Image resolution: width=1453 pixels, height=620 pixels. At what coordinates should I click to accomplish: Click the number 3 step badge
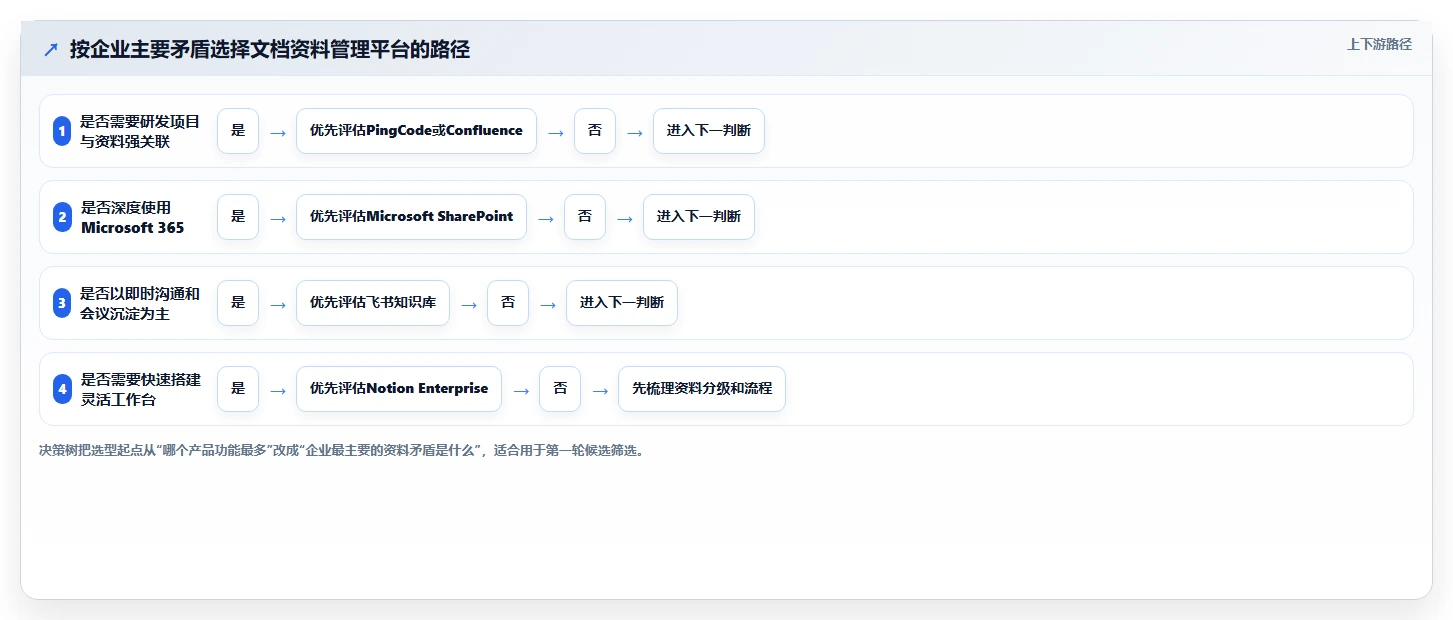[62, 303]
